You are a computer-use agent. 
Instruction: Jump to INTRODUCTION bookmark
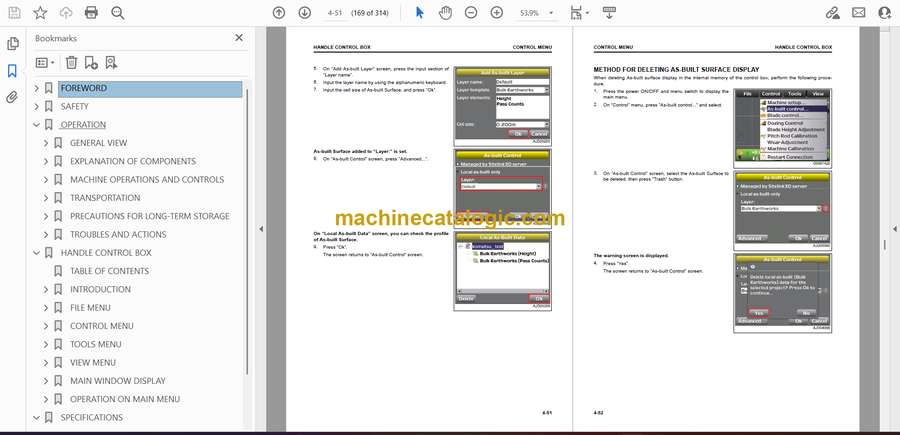tap(100, 289)
